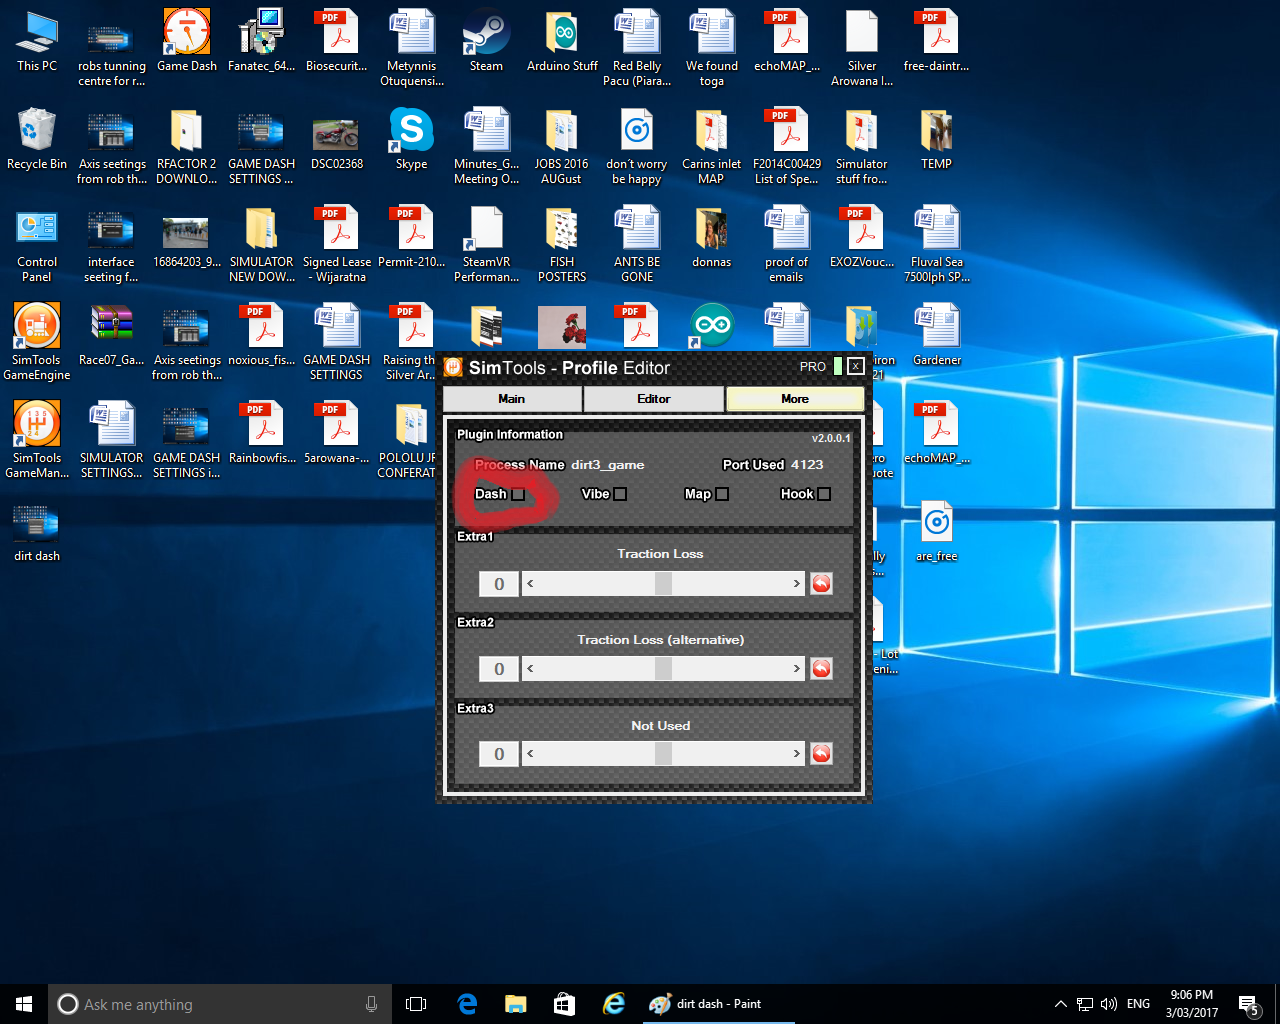Click the Traction Loss slider thumb
Viewport: 1280px width, 1024px height.
(x=663, y=583)
